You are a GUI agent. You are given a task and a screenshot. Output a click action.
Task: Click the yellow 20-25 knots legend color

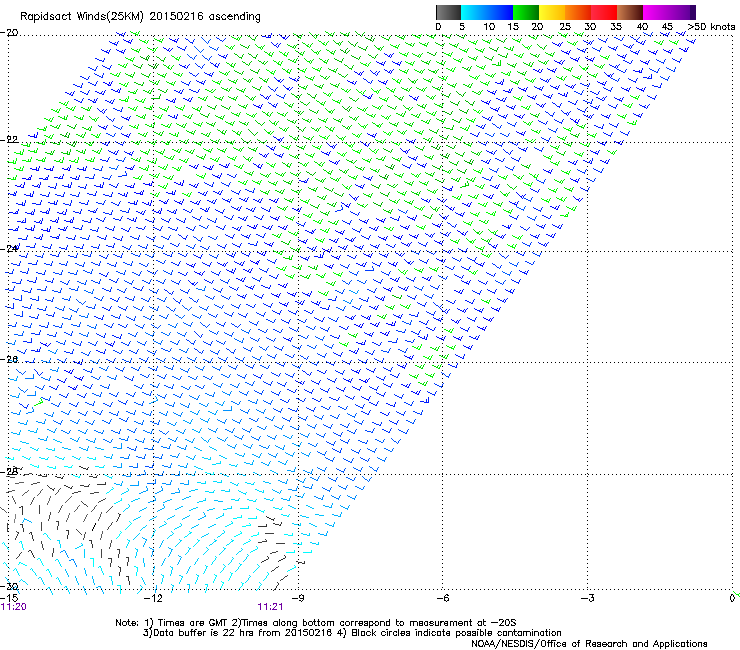click(551, 12)
